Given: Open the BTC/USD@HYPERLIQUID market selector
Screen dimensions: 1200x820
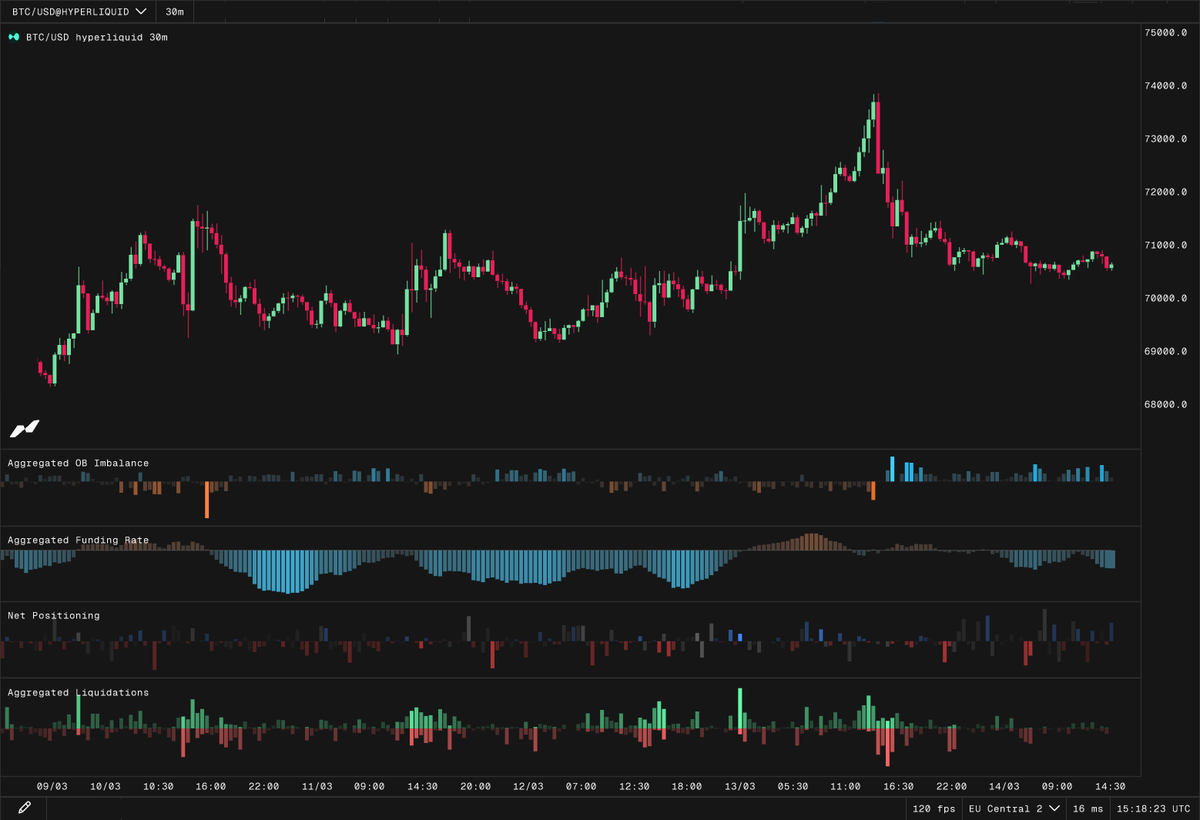Looking at the screenshot, I should coord(78,11).
